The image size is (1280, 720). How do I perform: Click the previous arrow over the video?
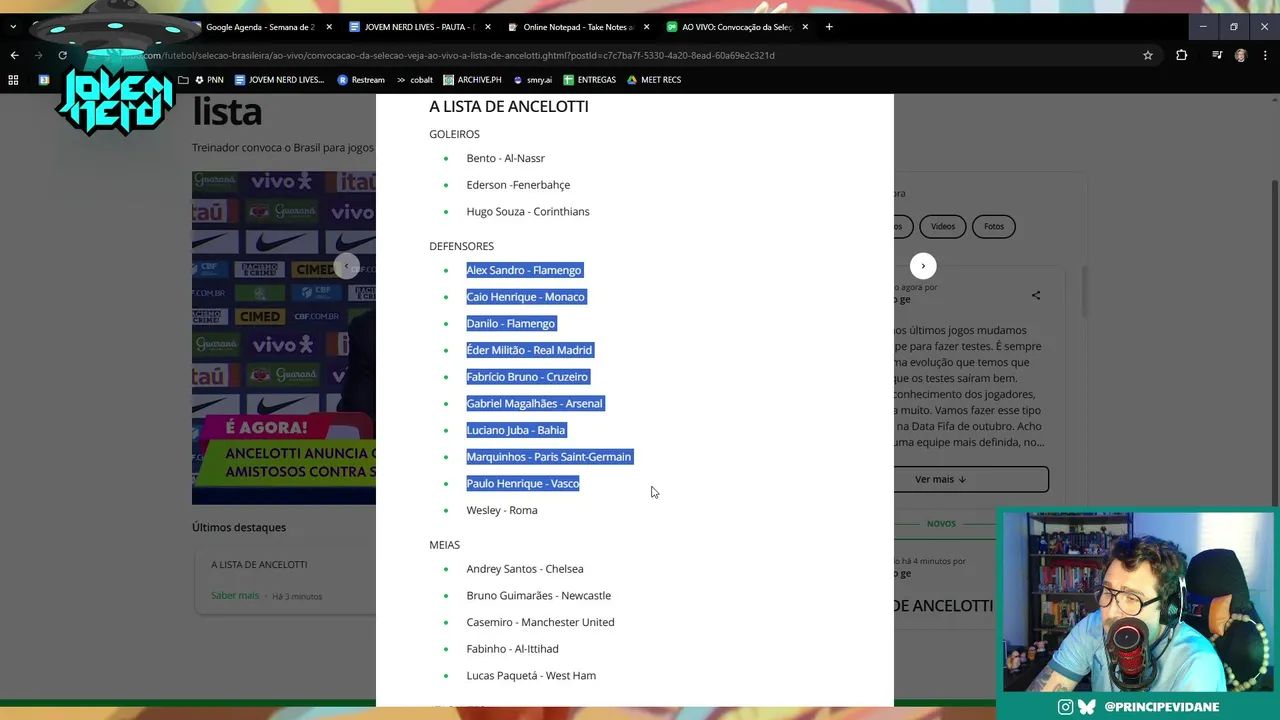tap(346, 266)
